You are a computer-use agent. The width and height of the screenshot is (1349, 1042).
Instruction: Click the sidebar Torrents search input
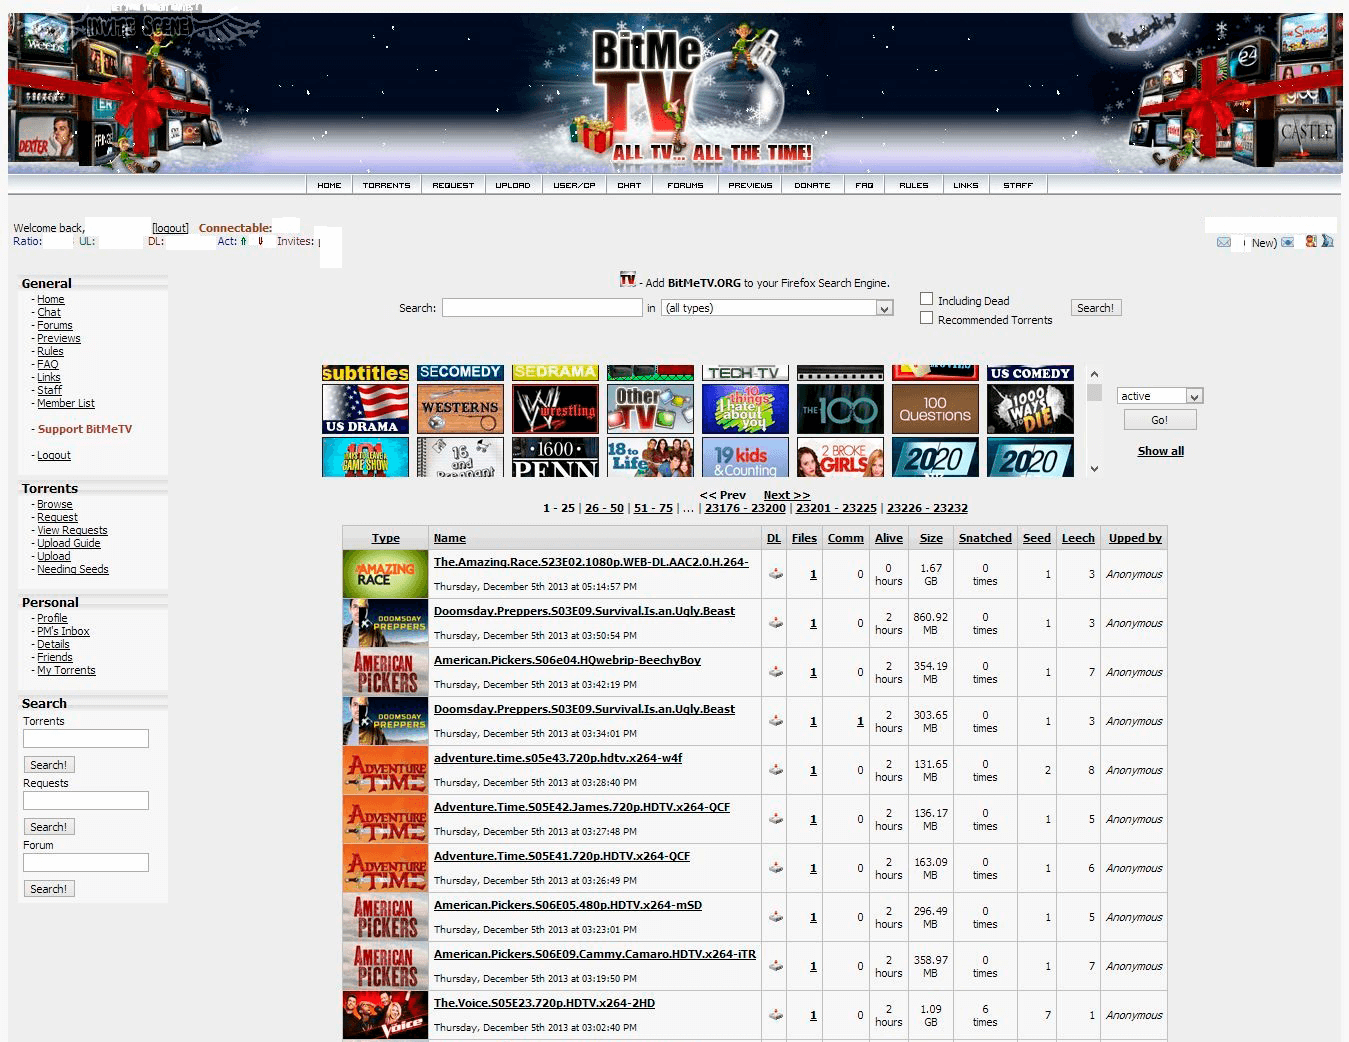pos(86,739)
